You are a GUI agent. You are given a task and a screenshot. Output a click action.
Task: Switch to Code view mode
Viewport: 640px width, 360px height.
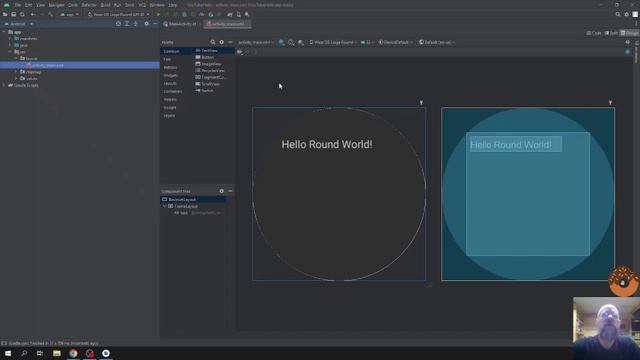(594, 33)
